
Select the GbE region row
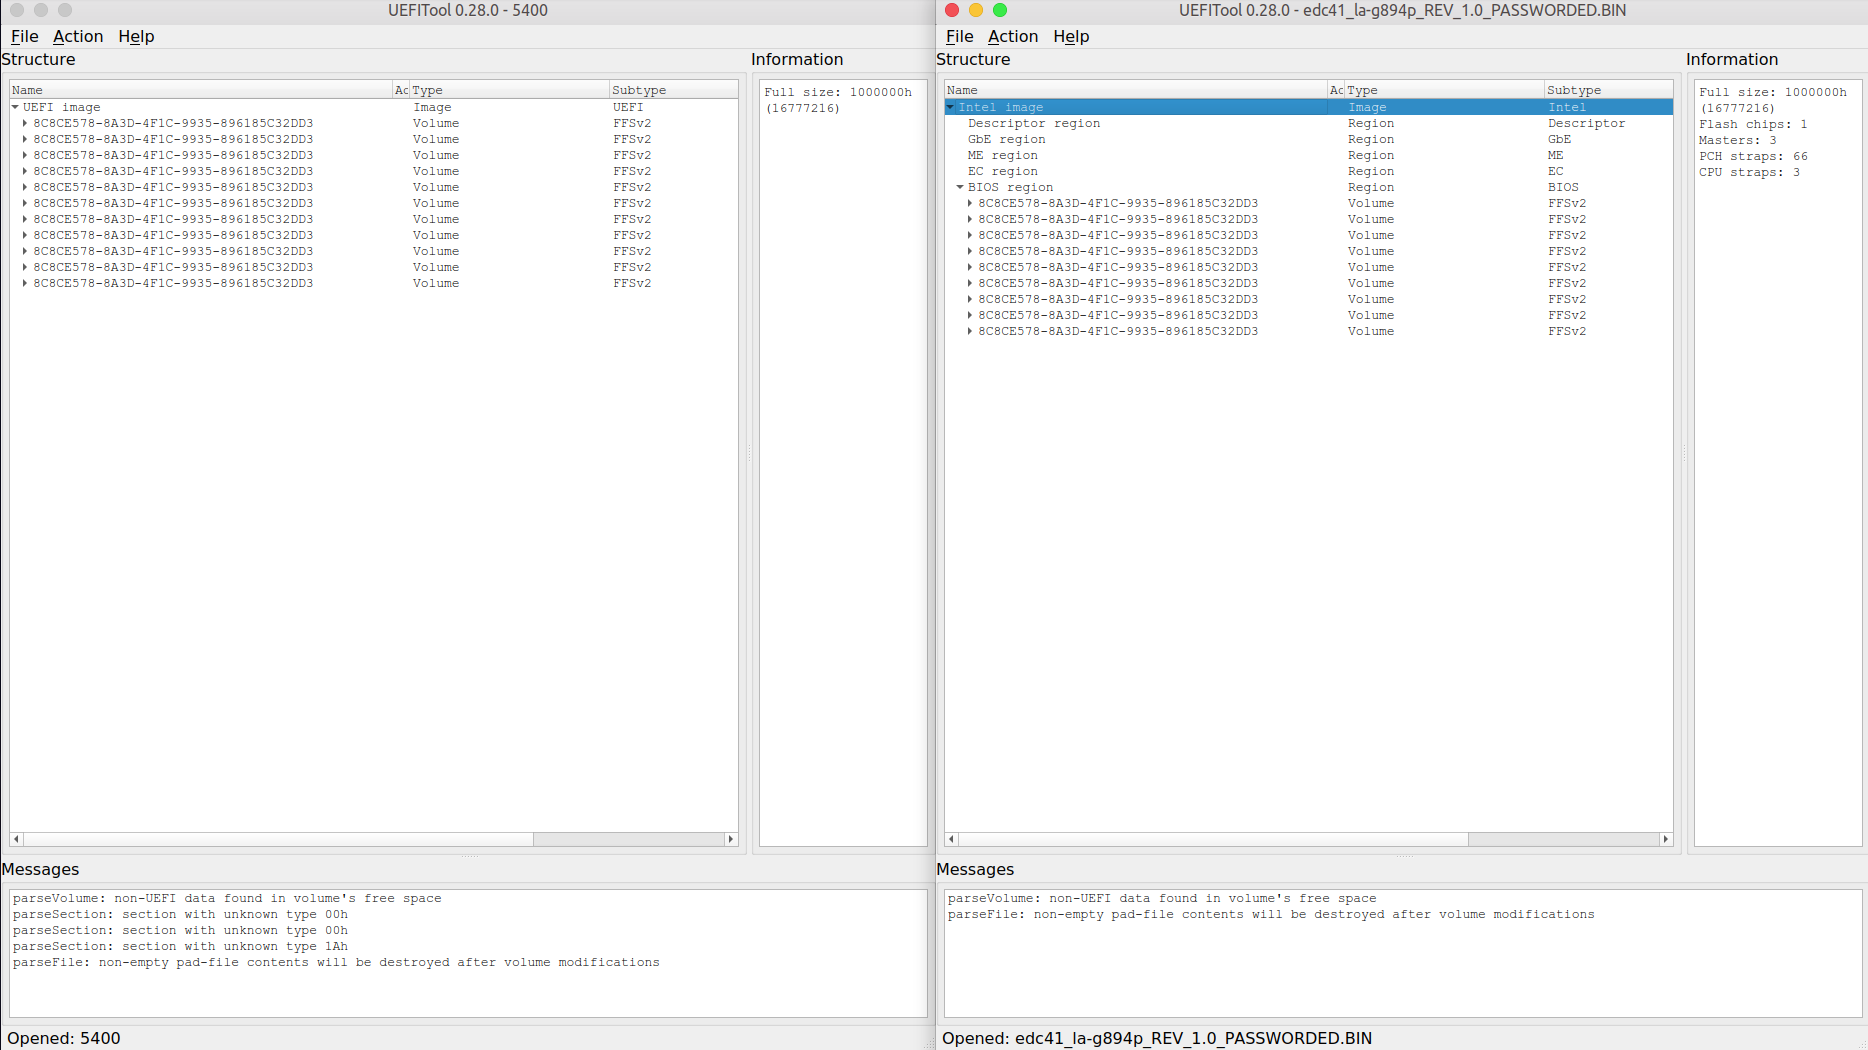click(1309, 139)
